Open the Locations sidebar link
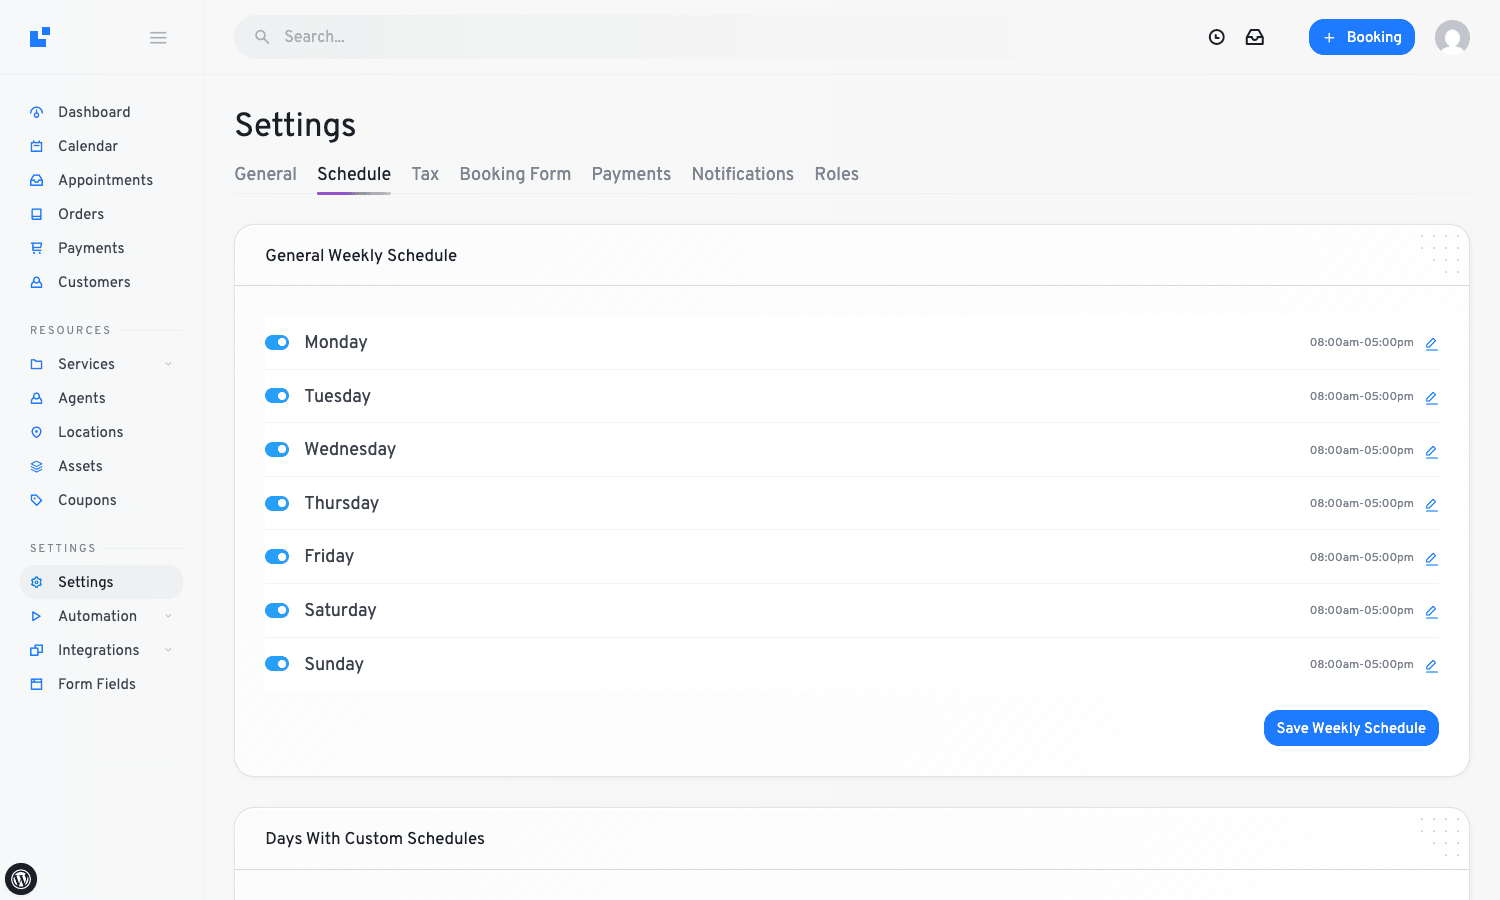The image size is (1500, 900). tap(91, 432)
